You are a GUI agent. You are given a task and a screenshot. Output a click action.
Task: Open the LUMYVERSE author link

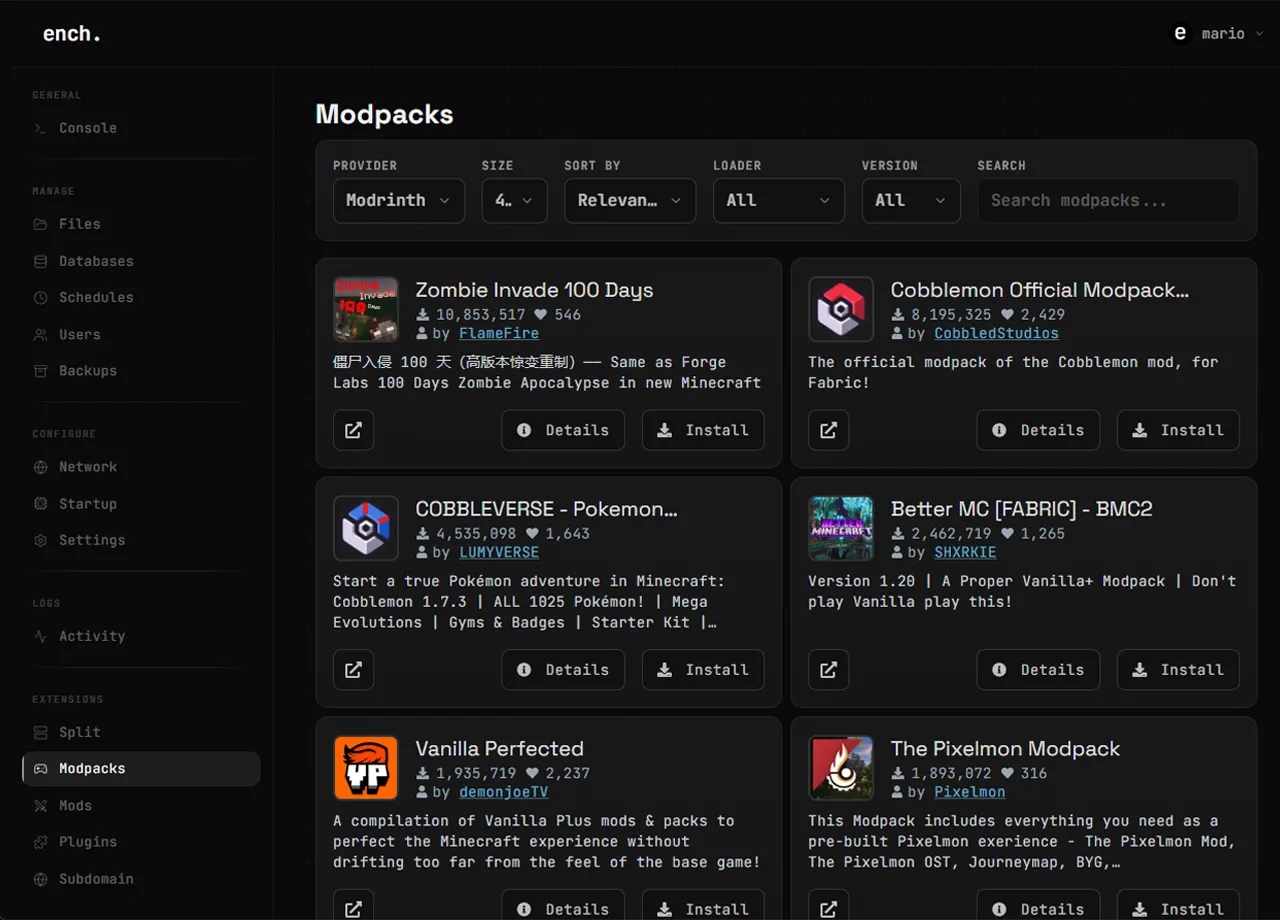(499, 552)
